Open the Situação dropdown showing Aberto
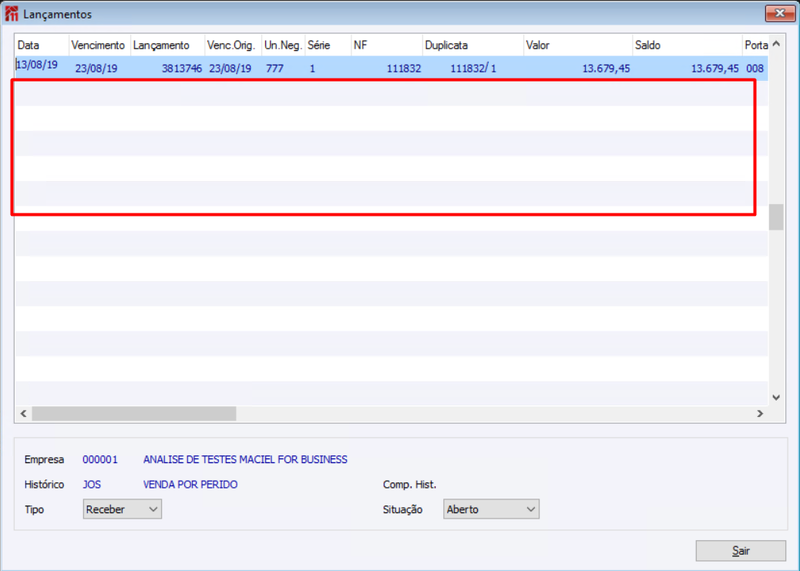800x571 pixels. [x=491, y=509]
